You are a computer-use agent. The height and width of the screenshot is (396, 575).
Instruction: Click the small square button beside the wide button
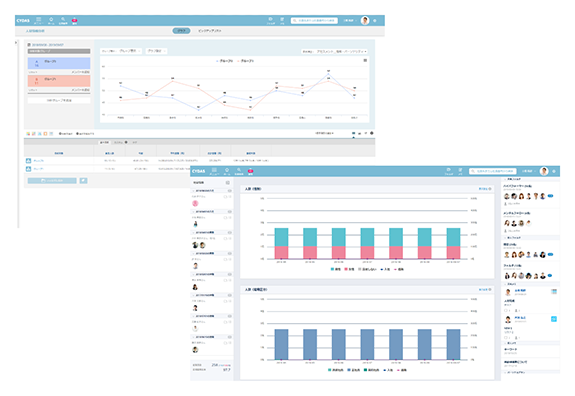pyautogui.click(x=84, y=181)
